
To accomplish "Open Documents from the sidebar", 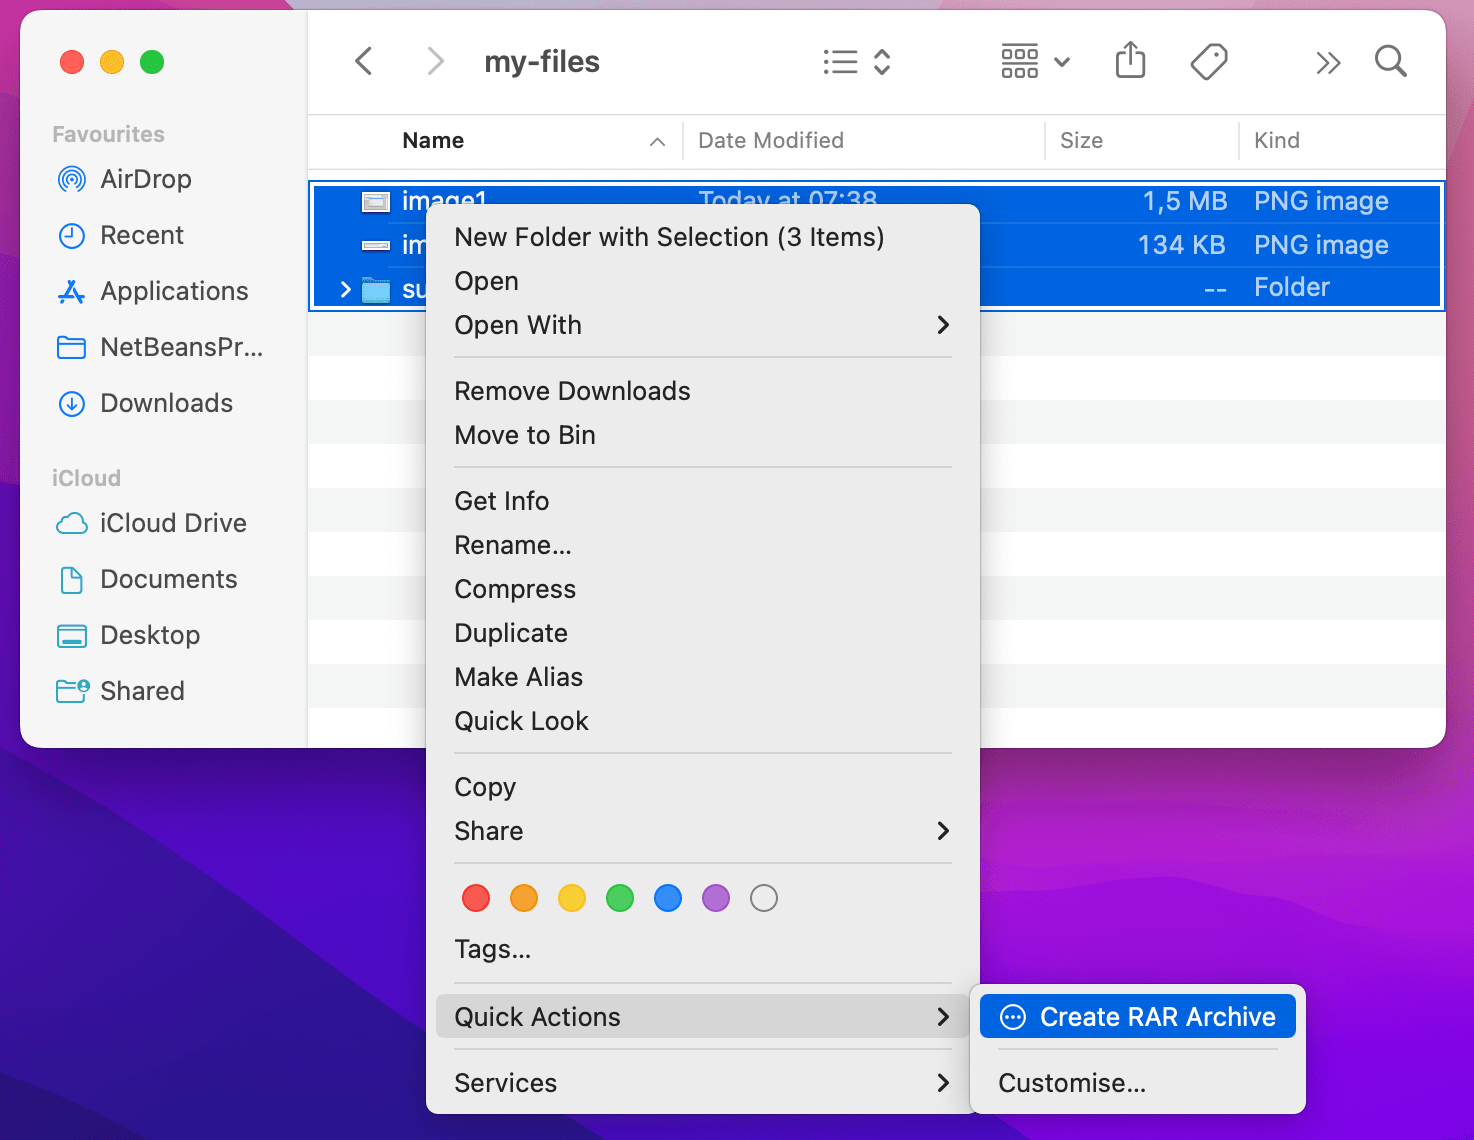I will [x=168, y=579].
